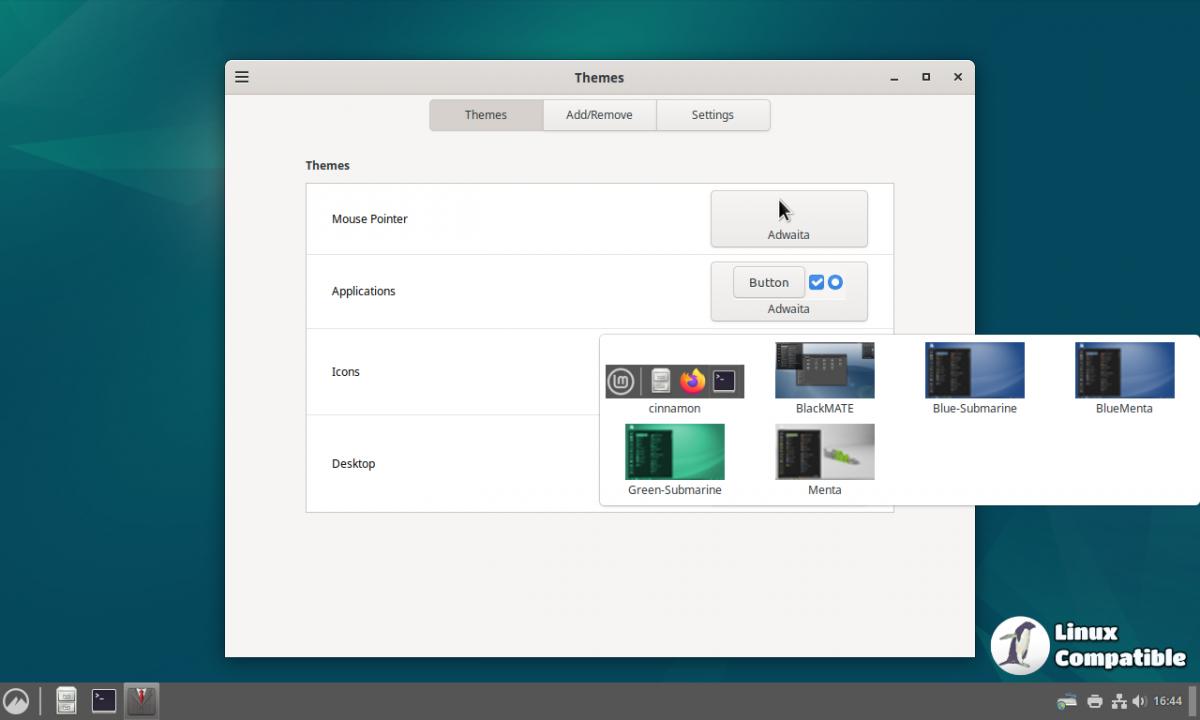Viewport: 1200px width, 720px height.
Task: Click the radio button in the Applications theme preview
Action: click(x=835, y=283)
